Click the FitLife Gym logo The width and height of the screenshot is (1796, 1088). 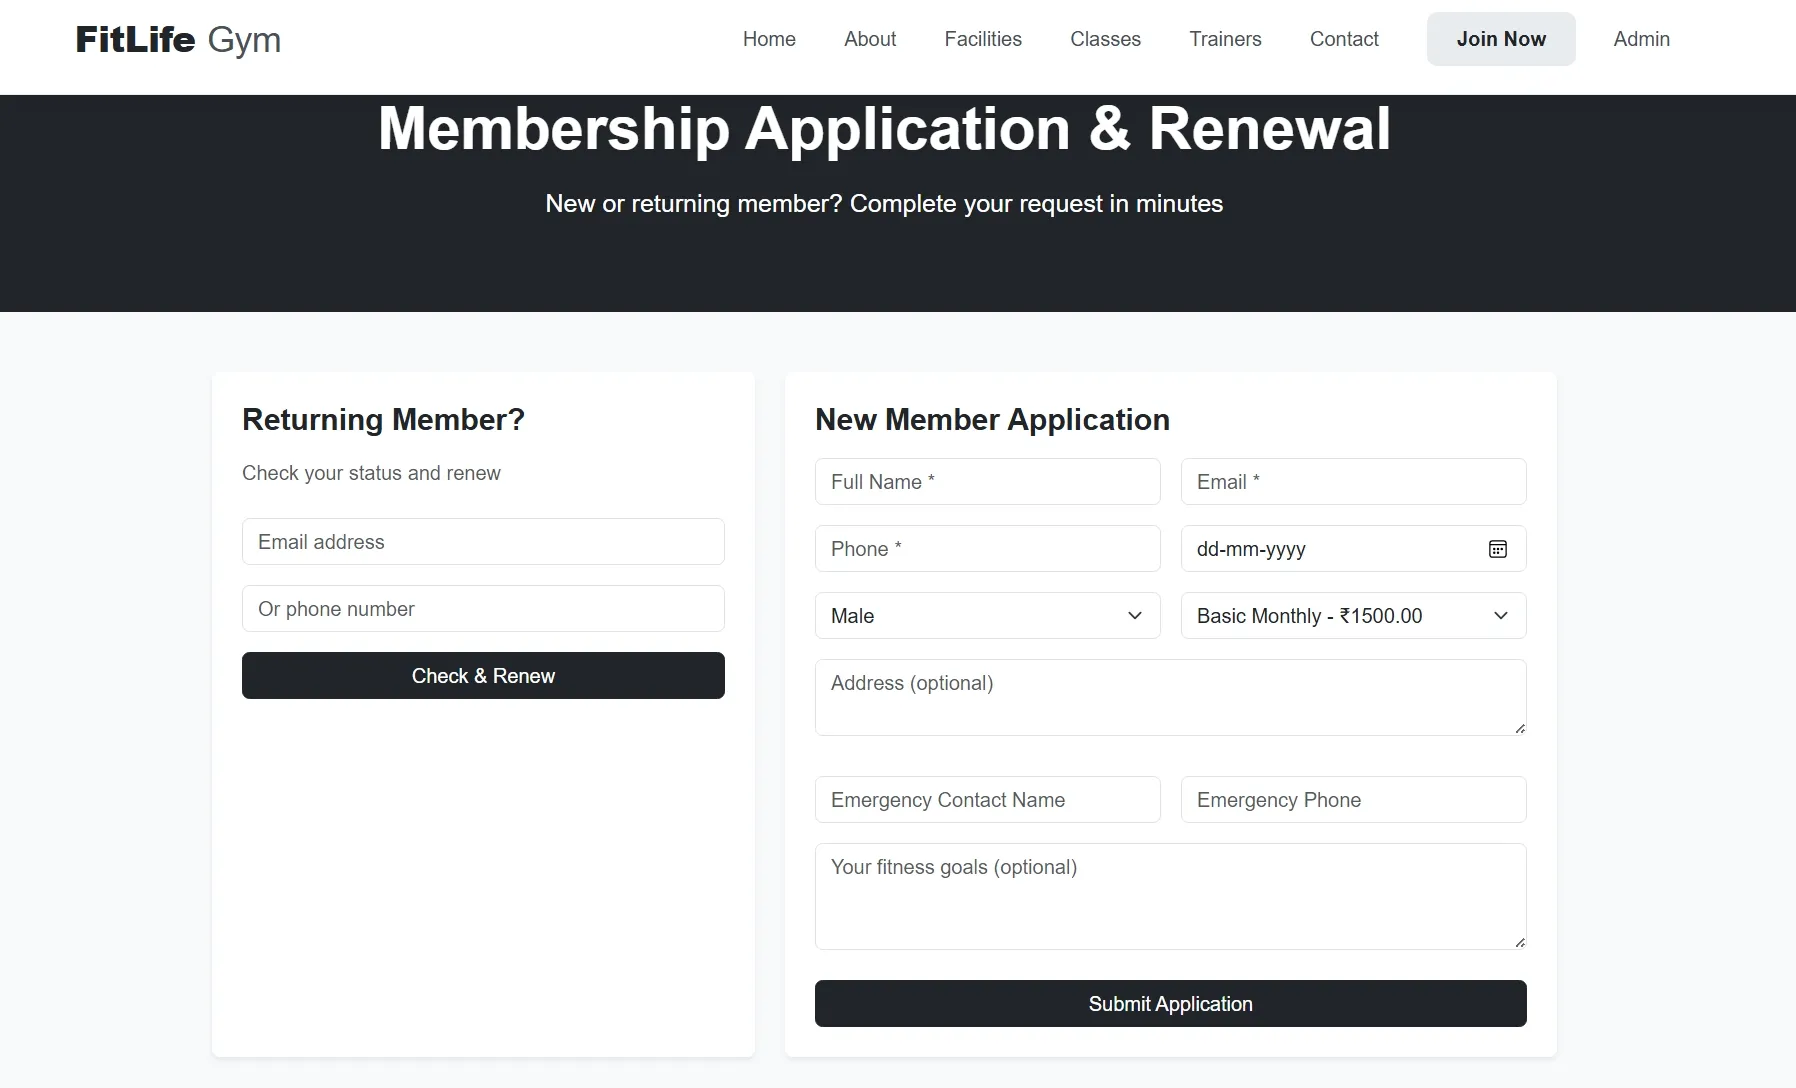[x=177, y=40]
